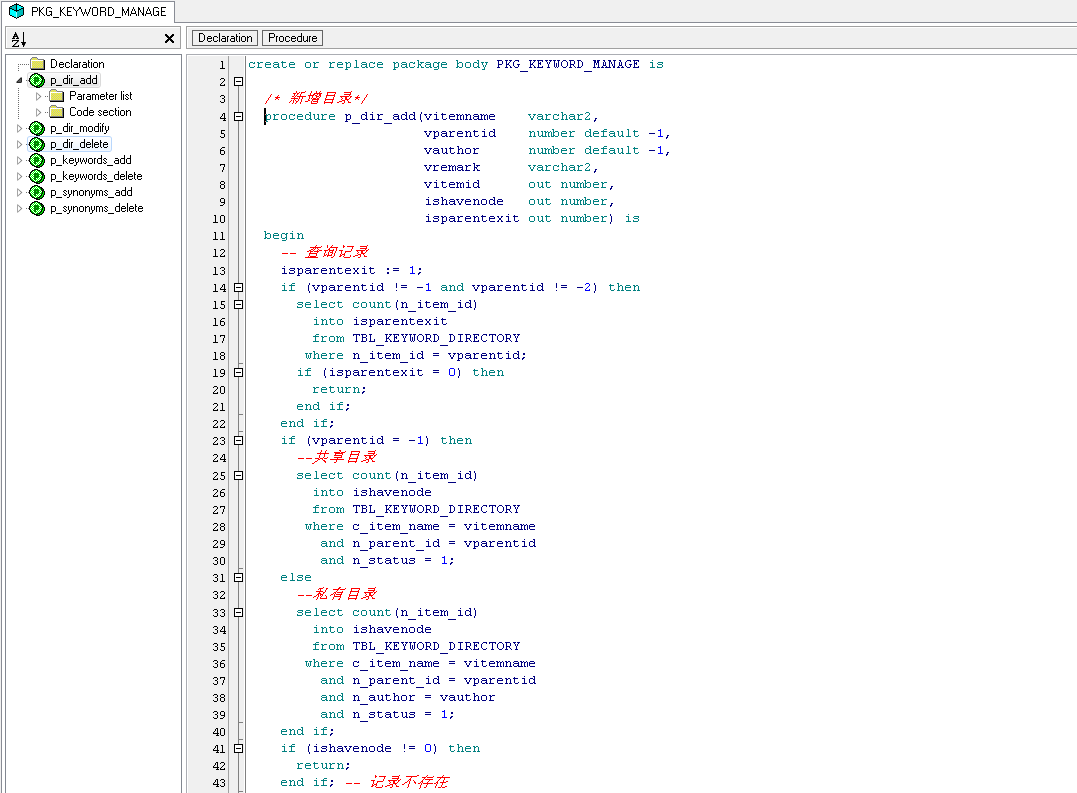Select Parameter list tree item
Image resolution: width=1077 pixels, height=793 pixels.
(x=100, y=96)
